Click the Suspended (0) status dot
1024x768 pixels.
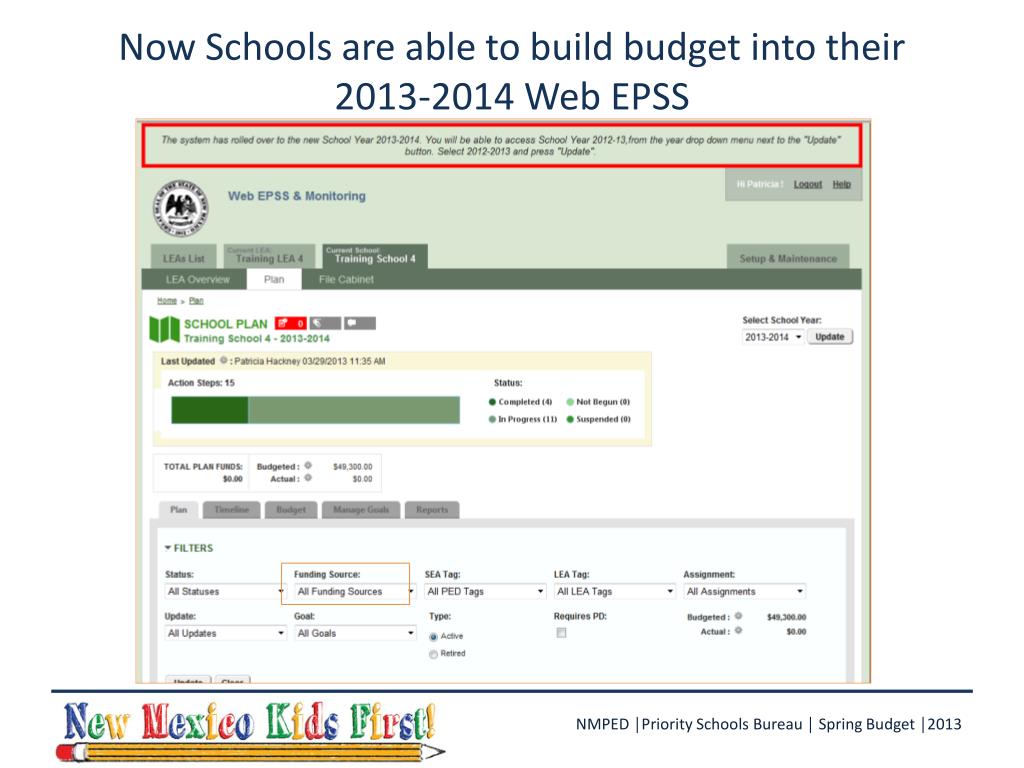click(x=570, y=419)
